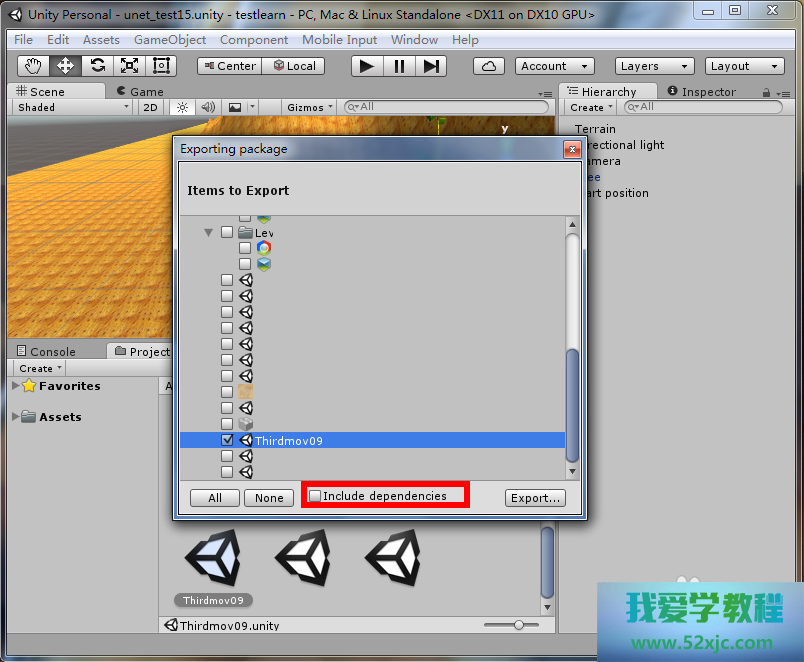804x662 pixels.
Task: Select the Move tool
Action: coord(66,66)
